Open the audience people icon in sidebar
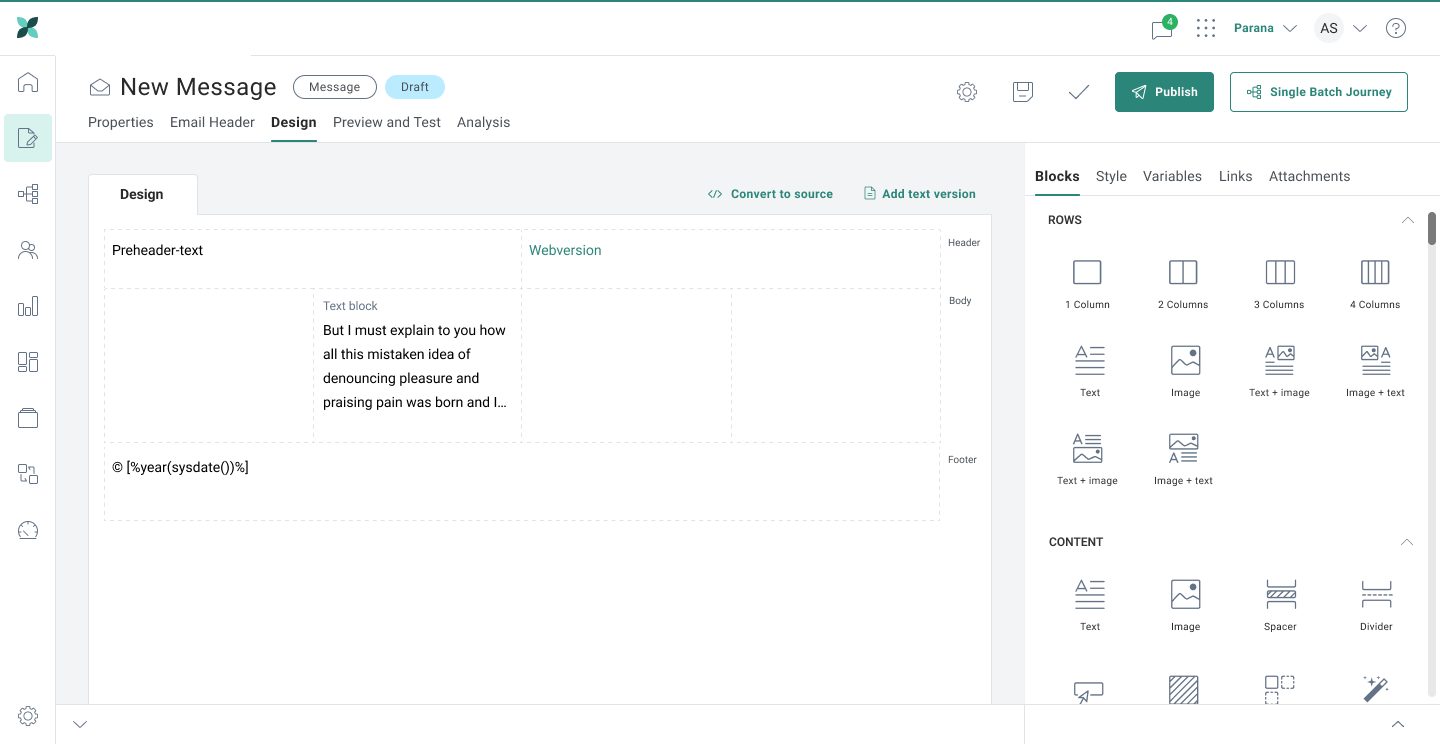The image size is (1440, 744). point(28,250)
